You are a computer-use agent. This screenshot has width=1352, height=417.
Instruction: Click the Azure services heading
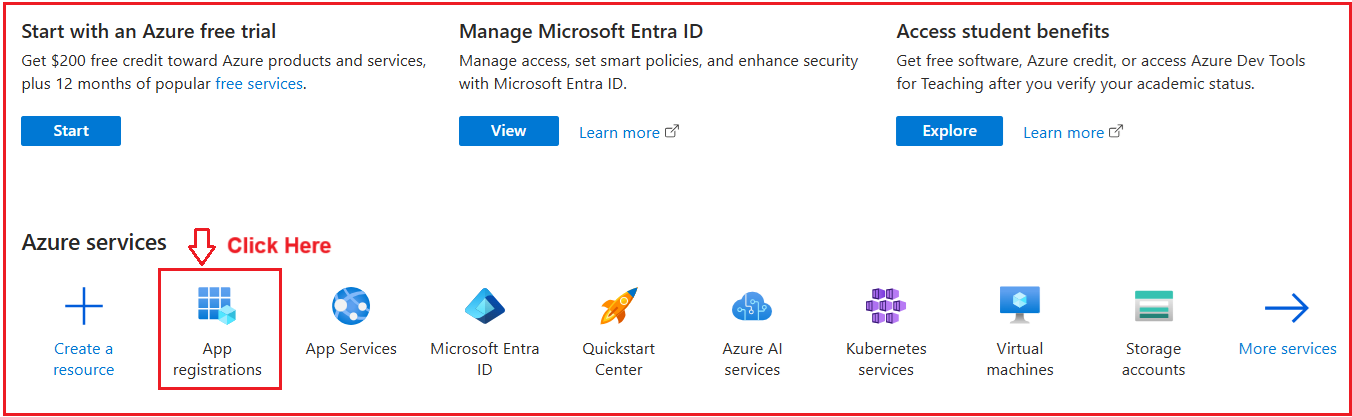(94, 243)
